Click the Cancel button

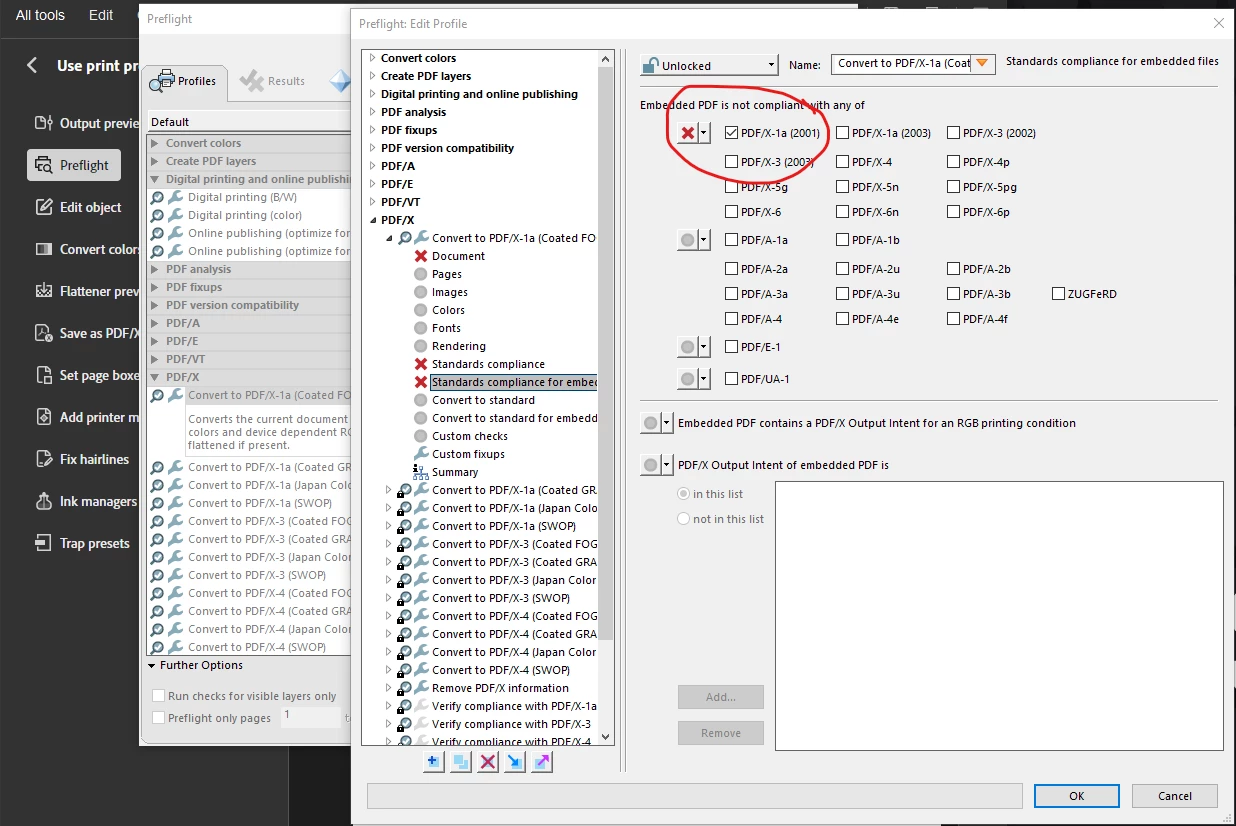tap(1175, 796)
